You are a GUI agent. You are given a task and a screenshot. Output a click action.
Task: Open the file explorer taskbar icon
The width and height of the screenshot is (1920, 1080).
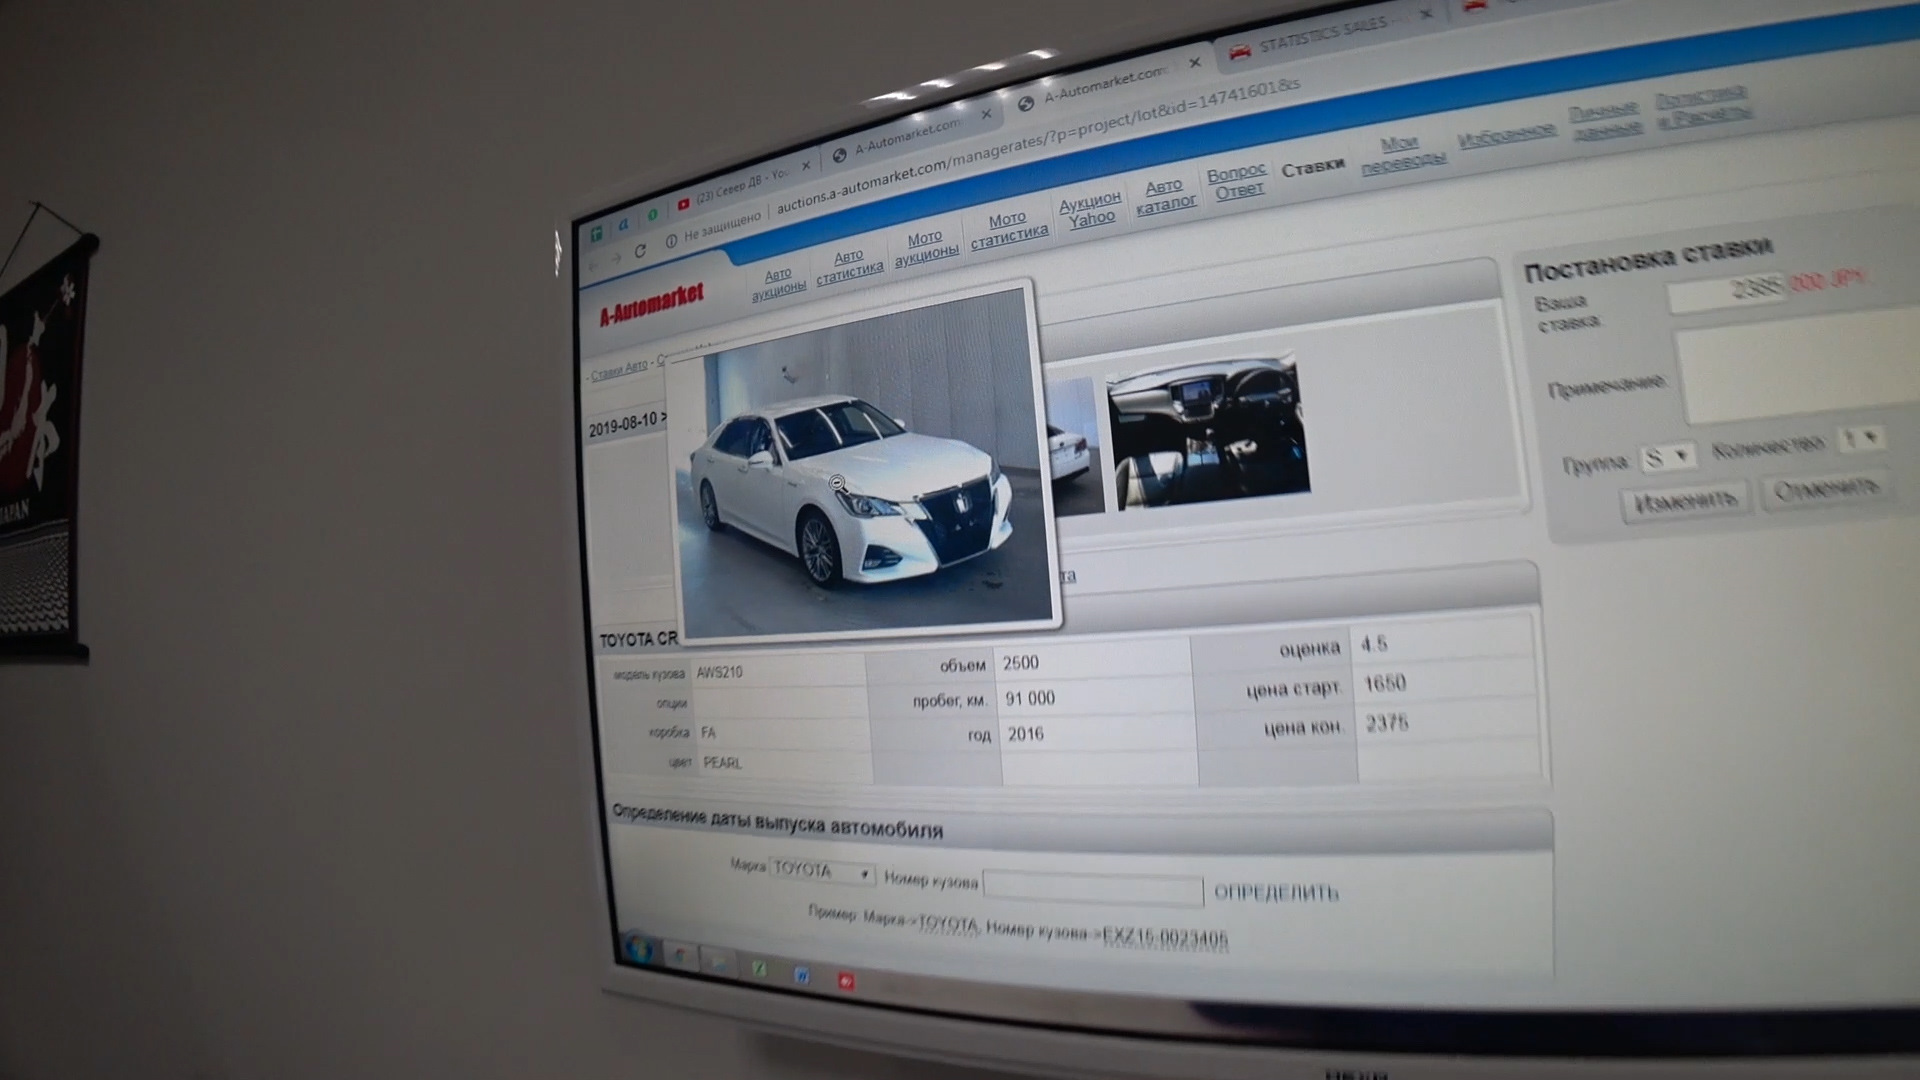(718, 962)
